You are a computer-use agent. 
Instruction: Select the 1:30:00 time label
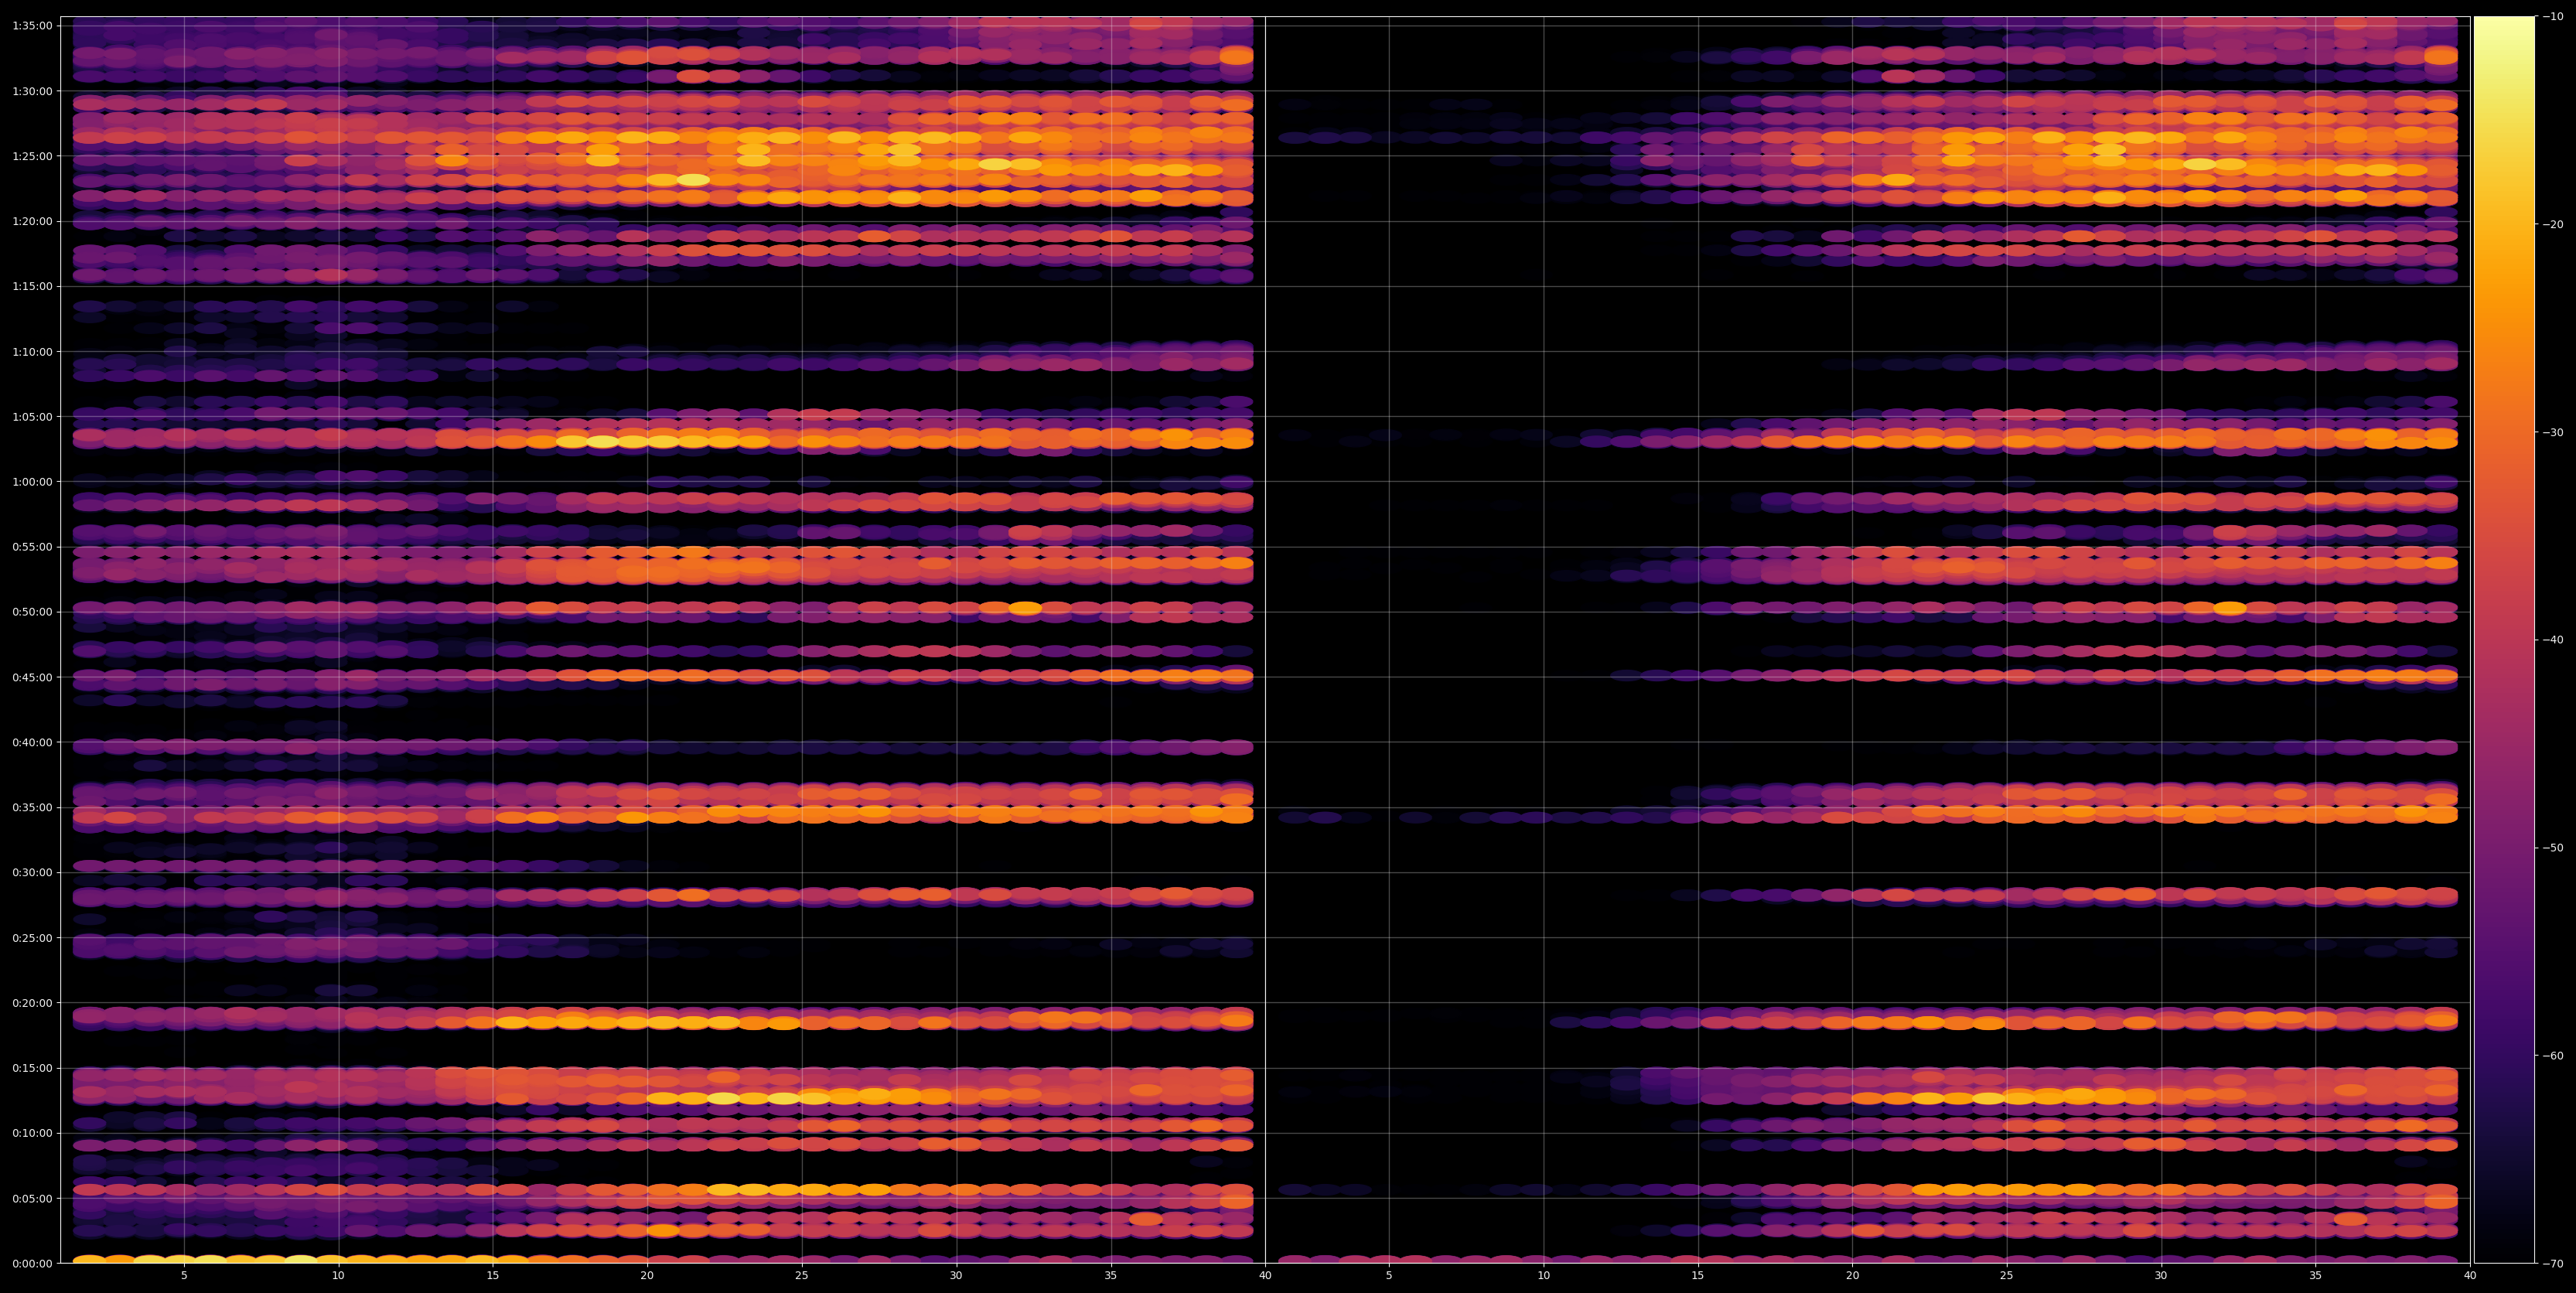tap(32, 91)
